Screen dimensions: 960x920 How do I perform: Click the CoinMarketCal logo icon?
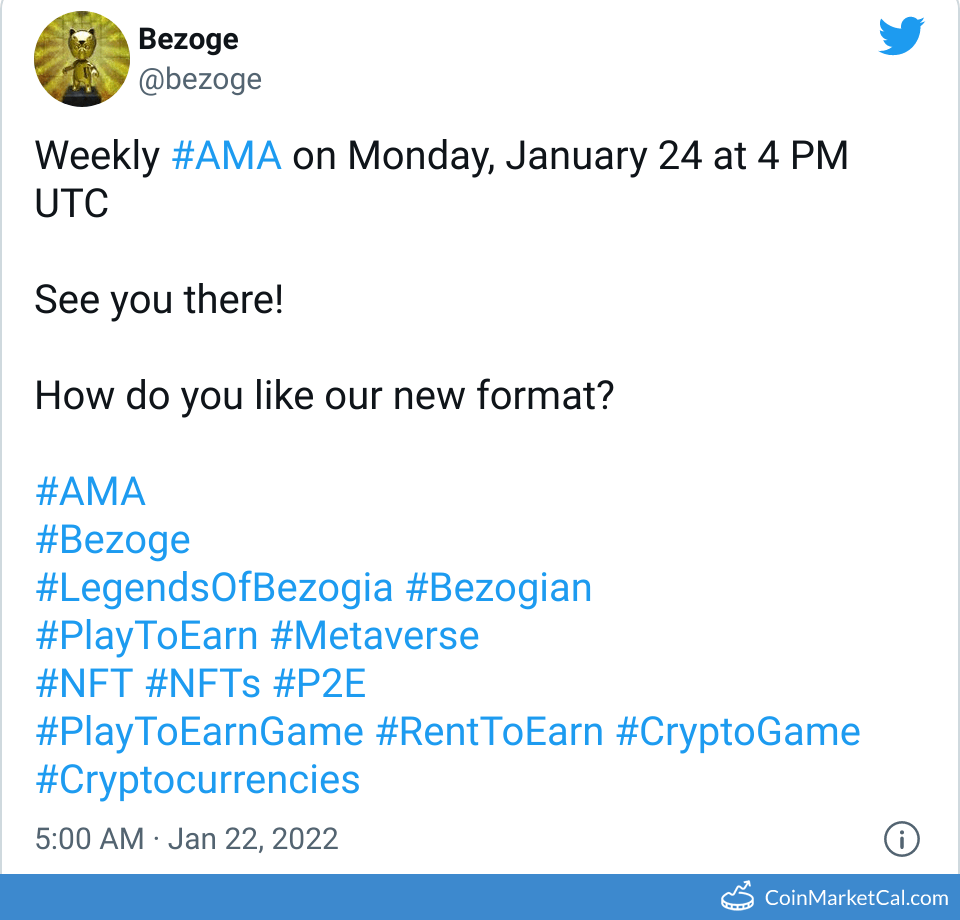[737, 897]
